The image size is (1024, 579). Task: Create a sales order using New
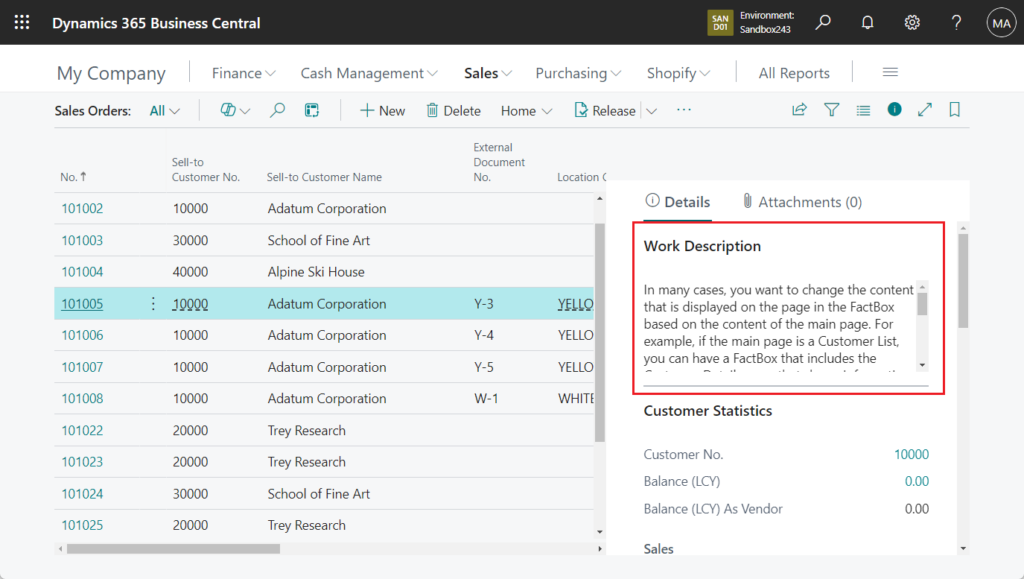(382, 110)
